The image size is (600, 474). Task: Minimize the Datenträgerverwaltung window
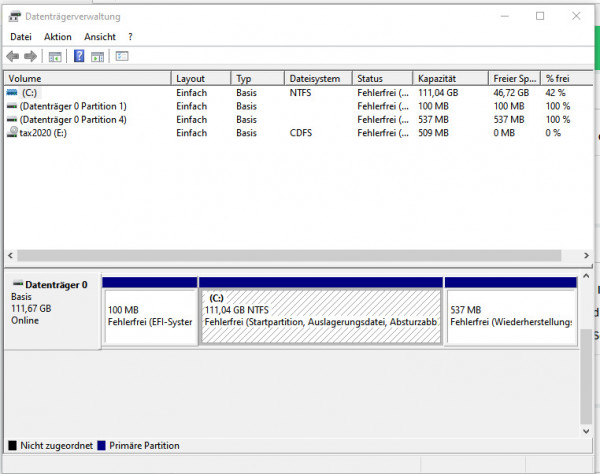click(x=505, y=16)
